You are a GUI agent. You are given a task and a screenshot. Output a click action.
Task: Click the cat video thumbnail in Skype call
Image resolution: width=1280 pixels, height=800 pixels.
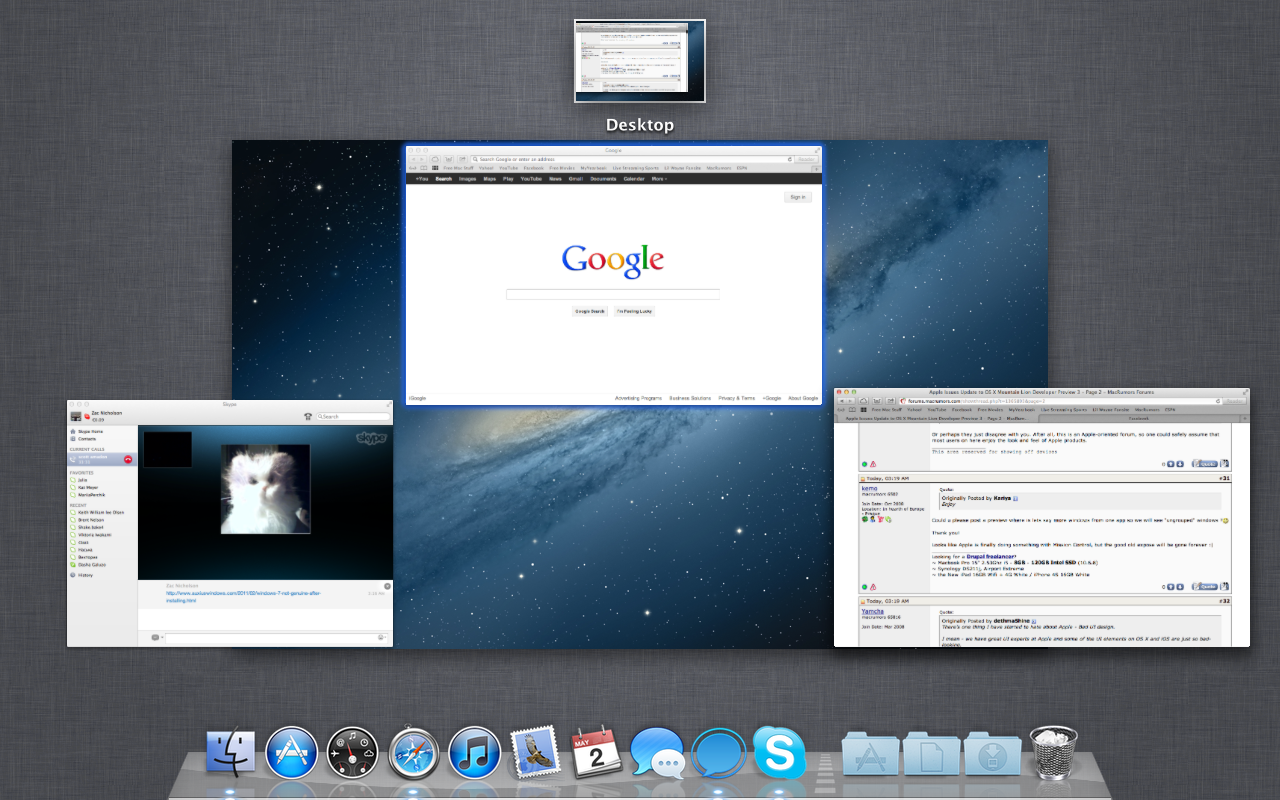pos(265,489)
